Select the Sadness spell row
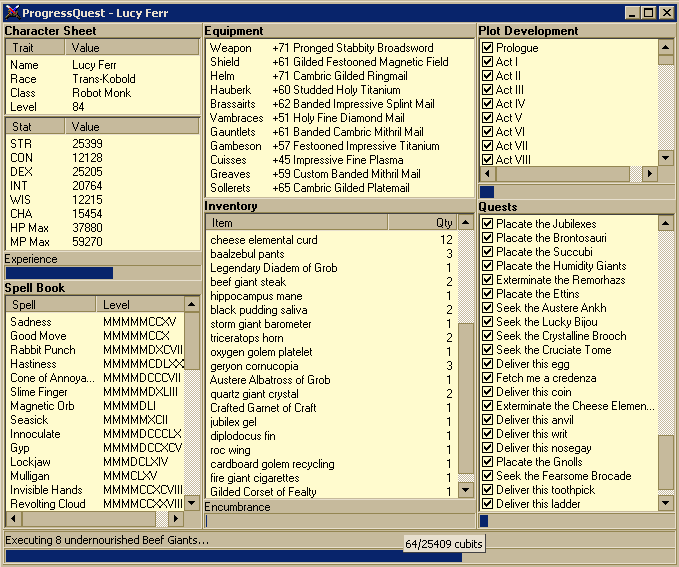Image resolution: width=679 pixels, height=567 pixels. point(95,322)
